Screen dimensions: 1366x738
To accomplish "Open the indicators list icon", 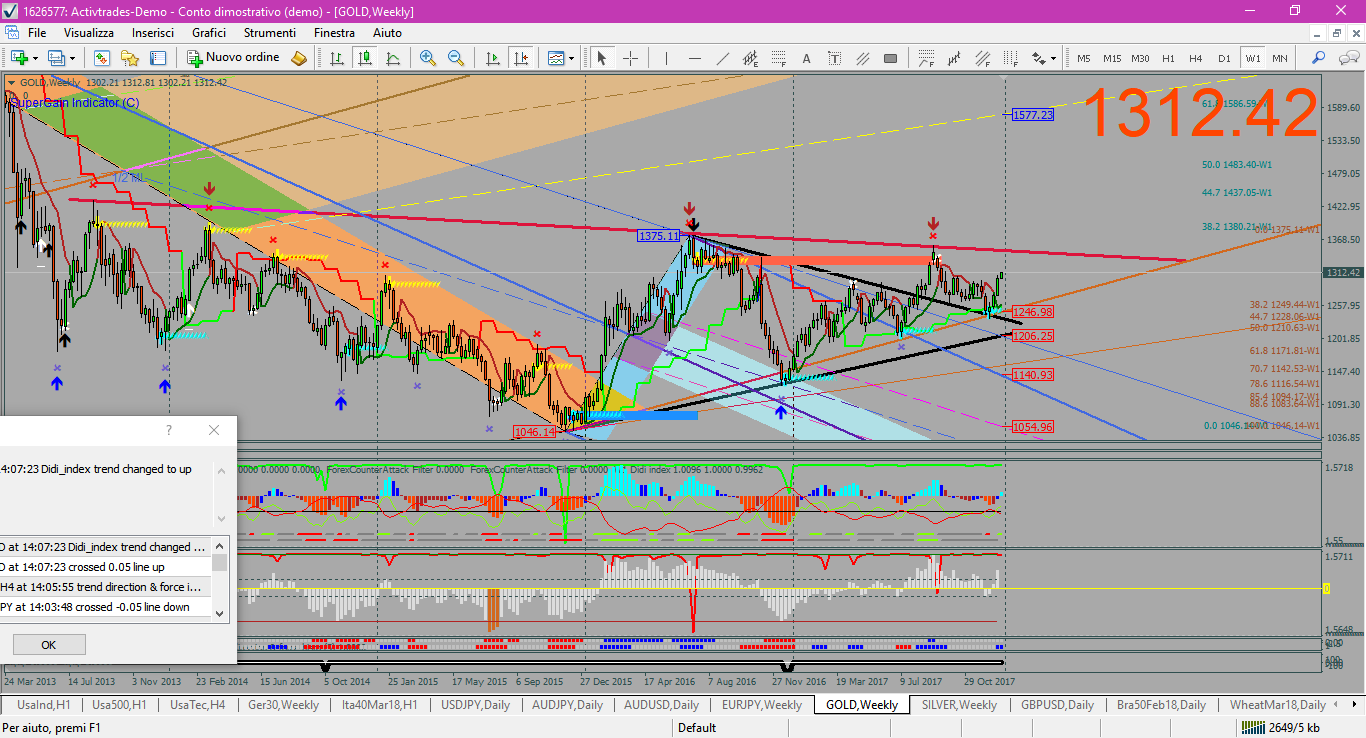I will coord(556,58).
